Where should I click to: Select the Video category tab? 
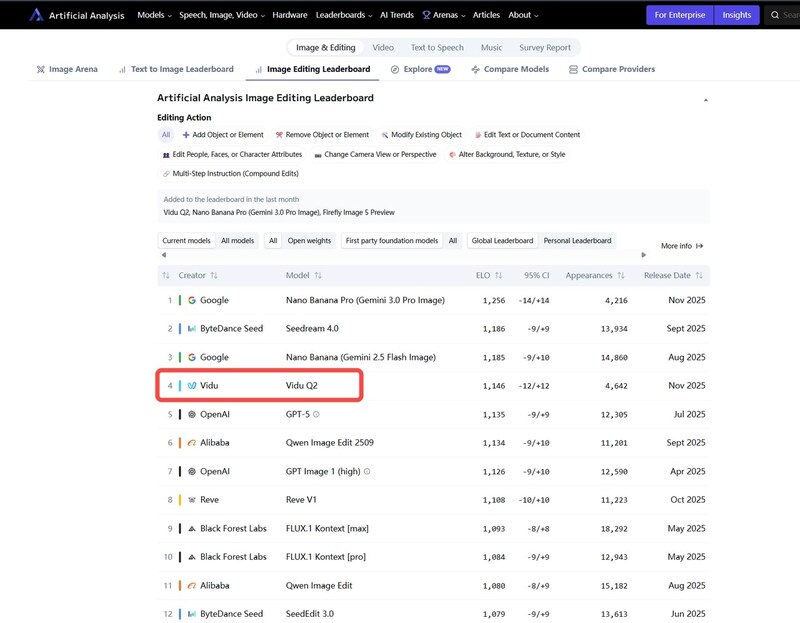click(383, 47)
